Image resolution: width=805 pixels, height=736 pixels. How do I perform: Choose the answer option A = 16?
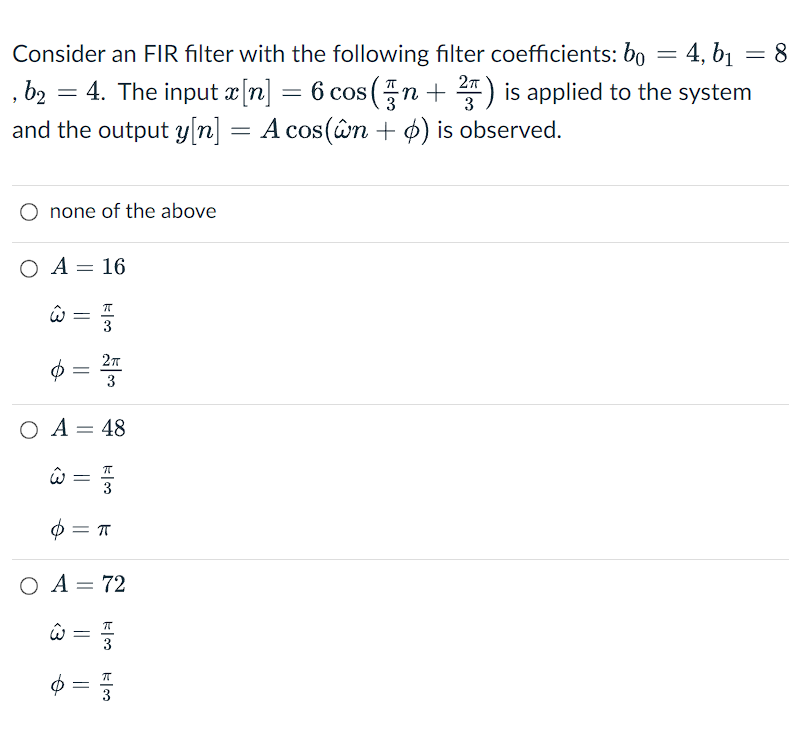point(29,266)
